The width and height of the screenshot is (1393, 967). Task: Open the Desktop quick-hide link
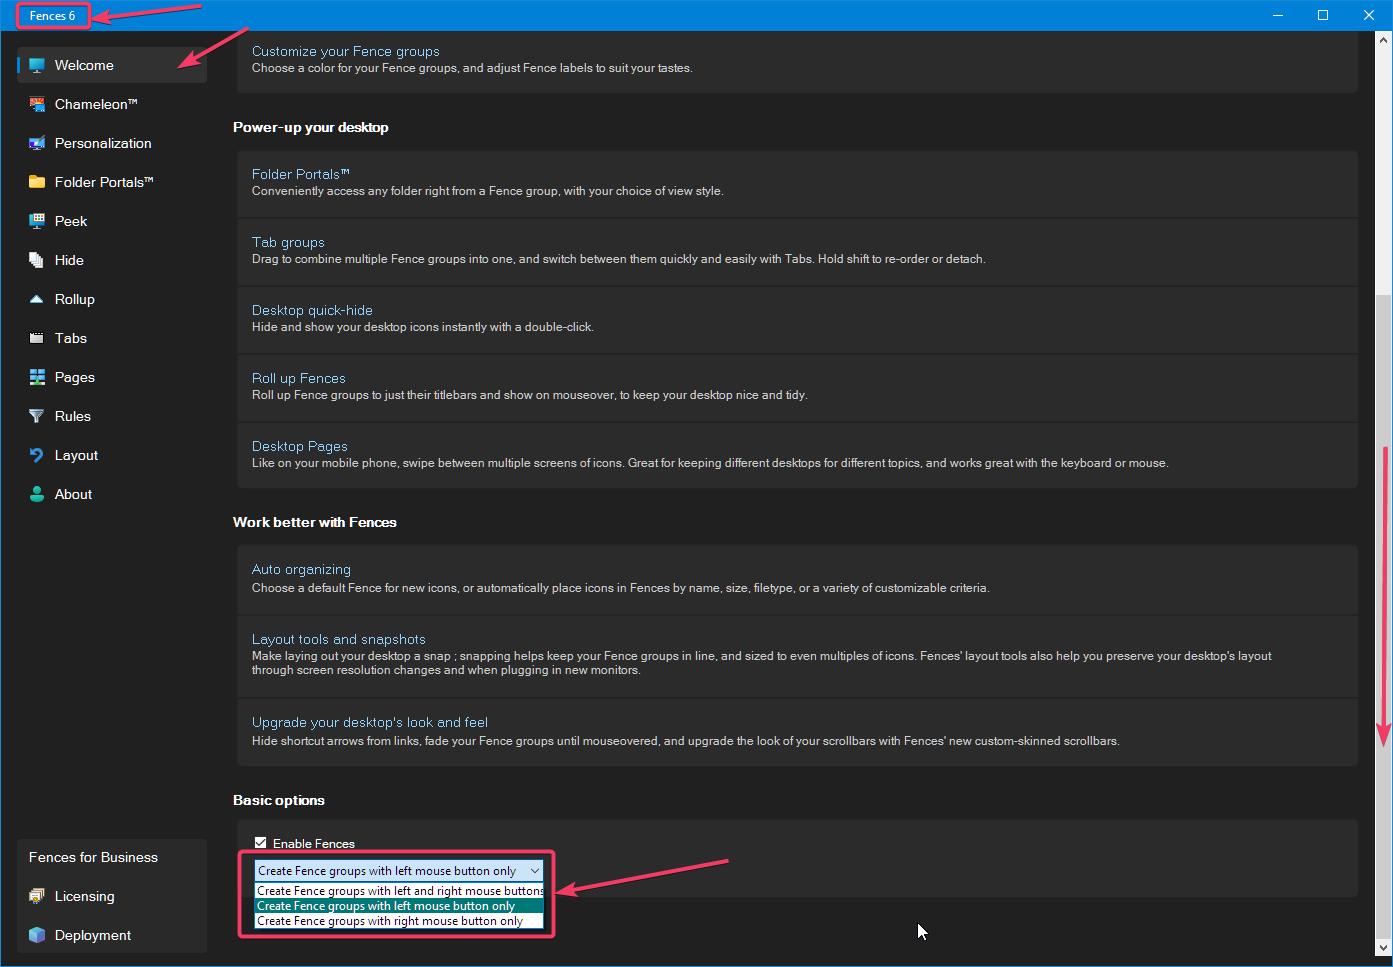coord(312,310)
